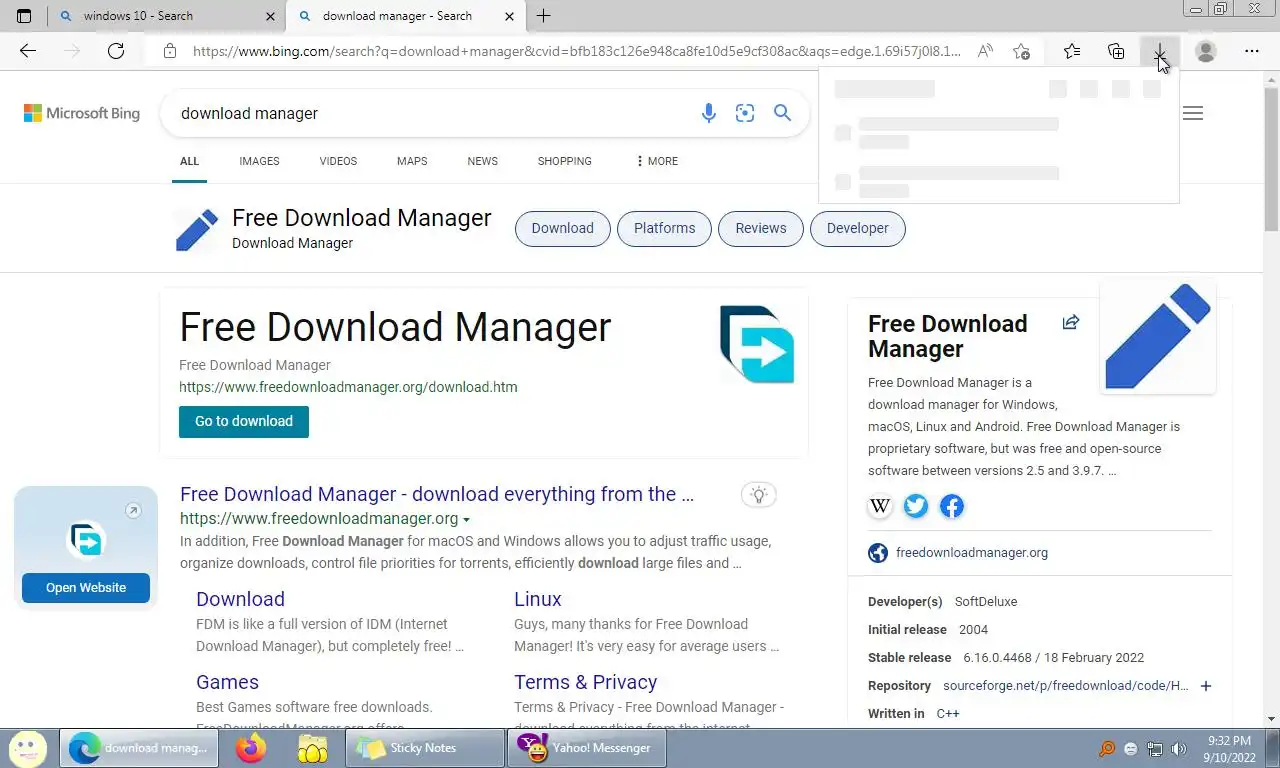The width and height of the screenshot is (1280, 768).
Task: Click the browser address bar URL
Action: (576, 51)
